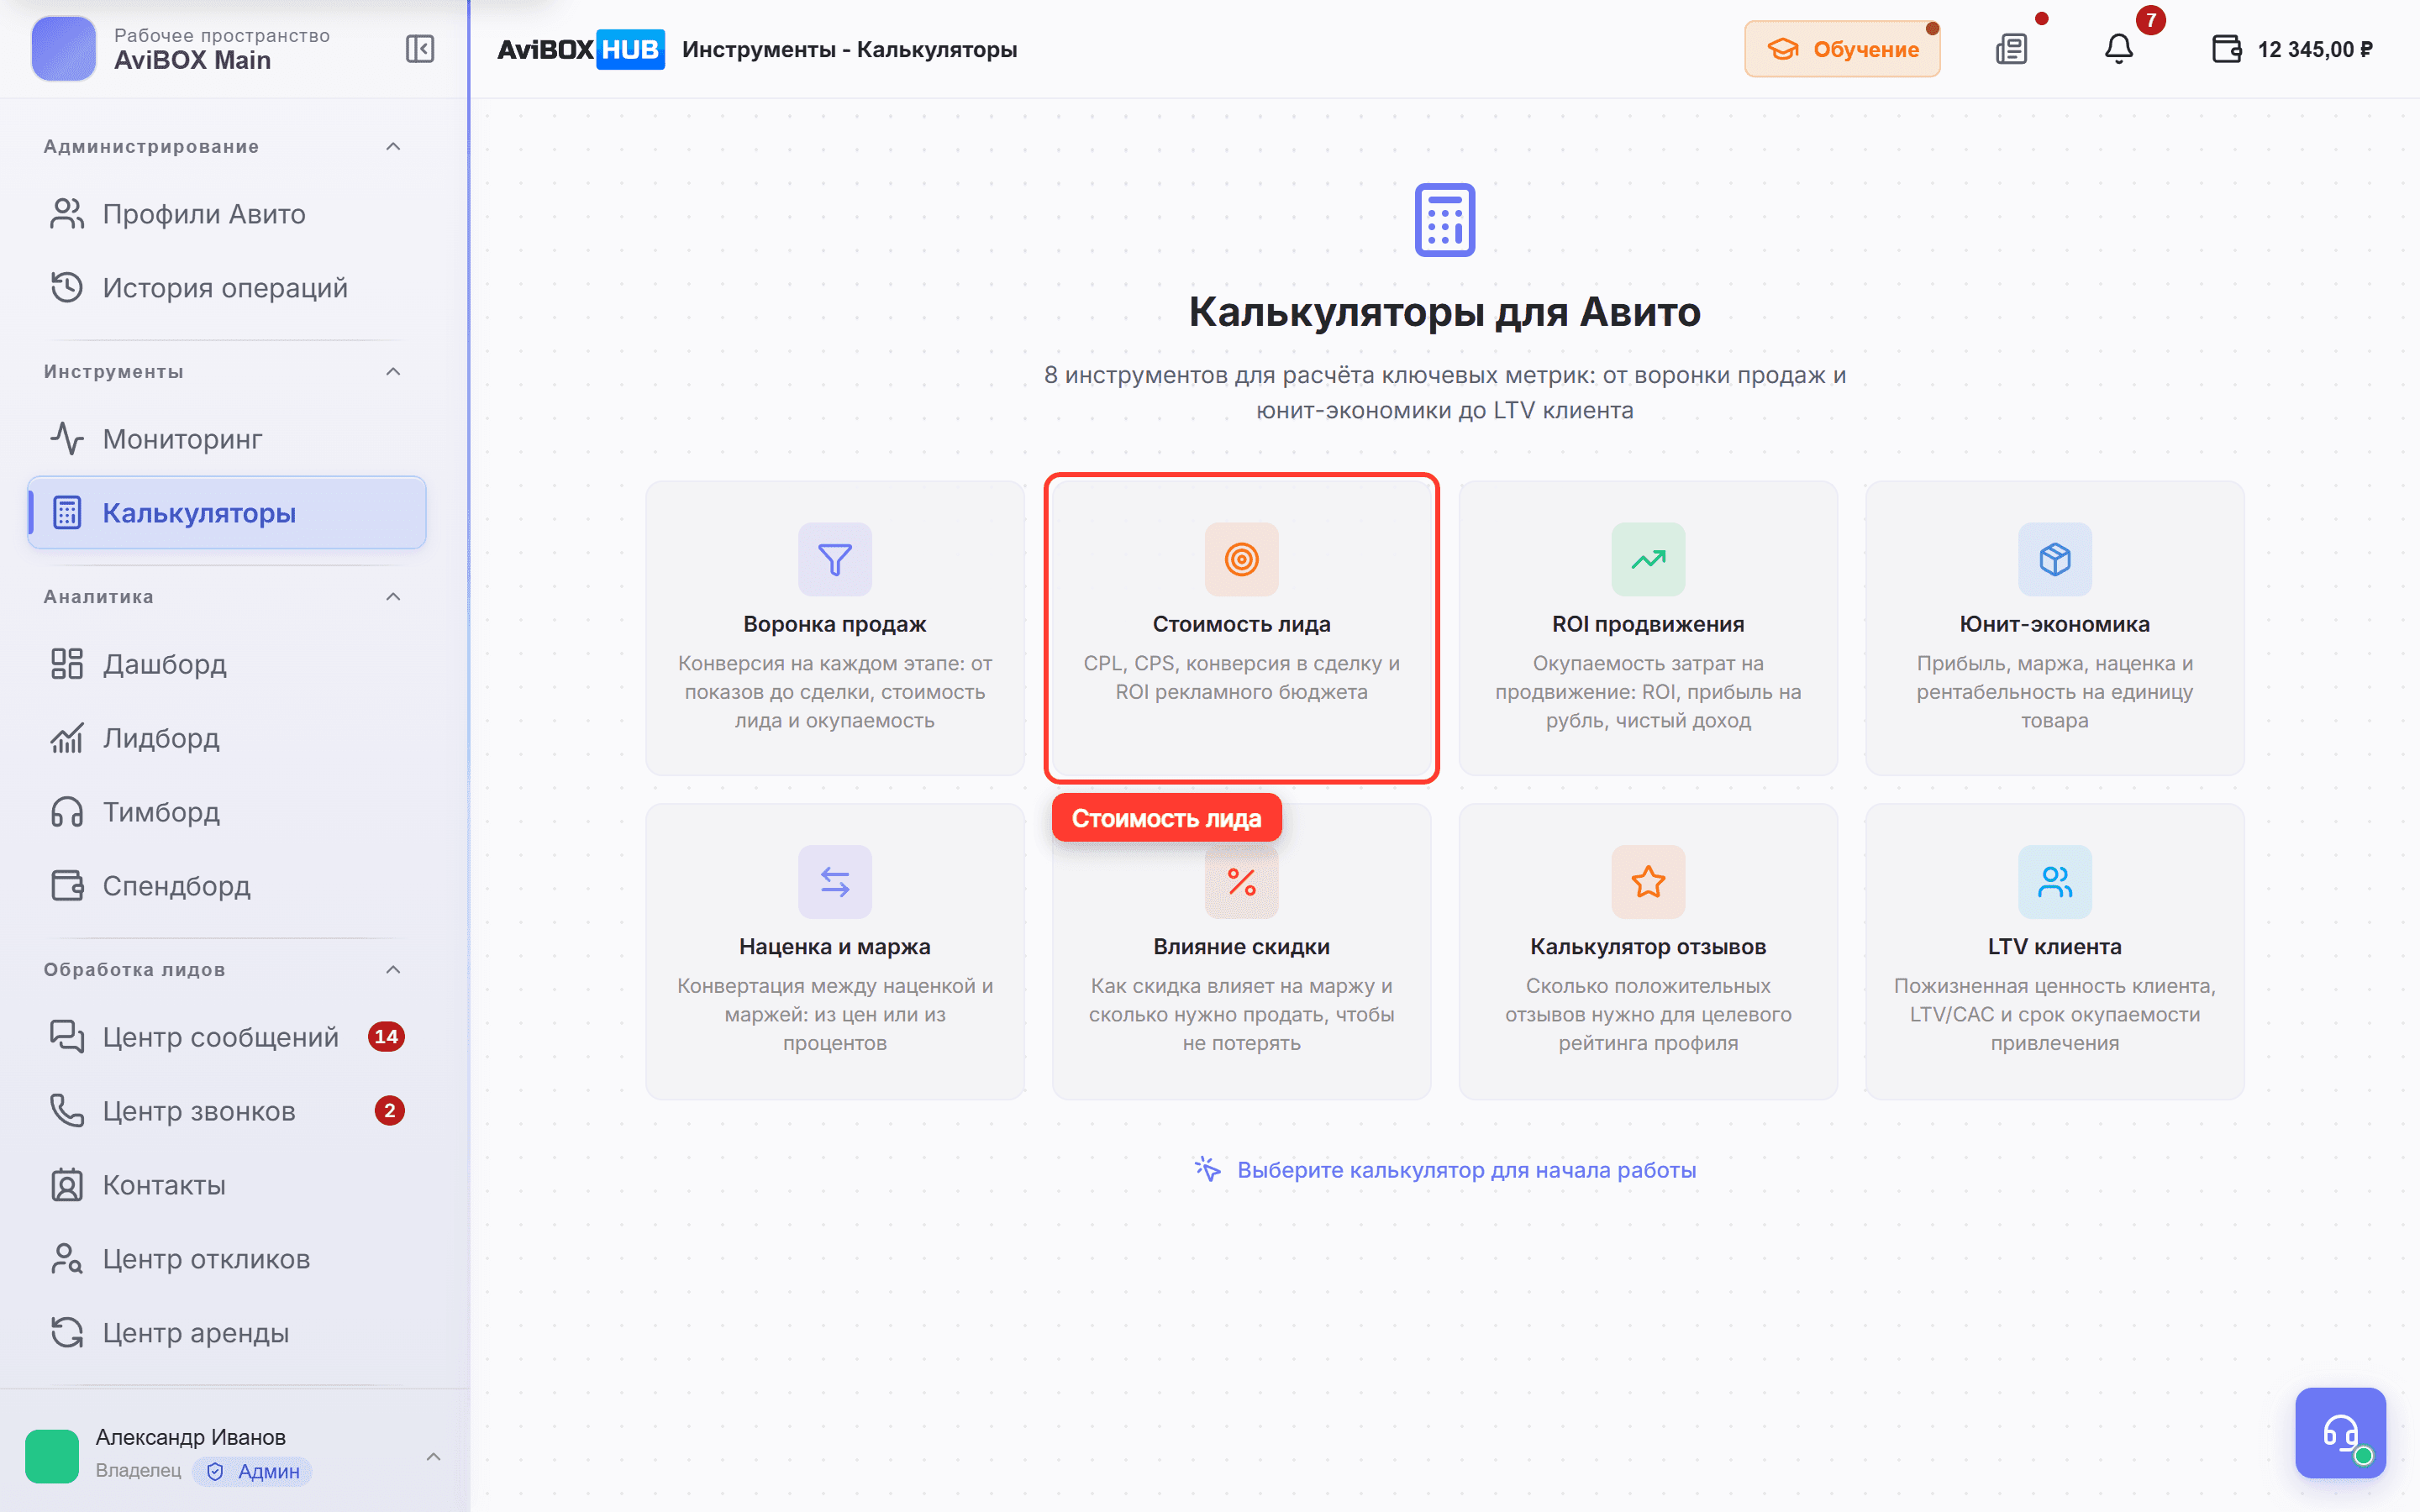Open the ROI продвижения trend icon

click(1648, 559)
